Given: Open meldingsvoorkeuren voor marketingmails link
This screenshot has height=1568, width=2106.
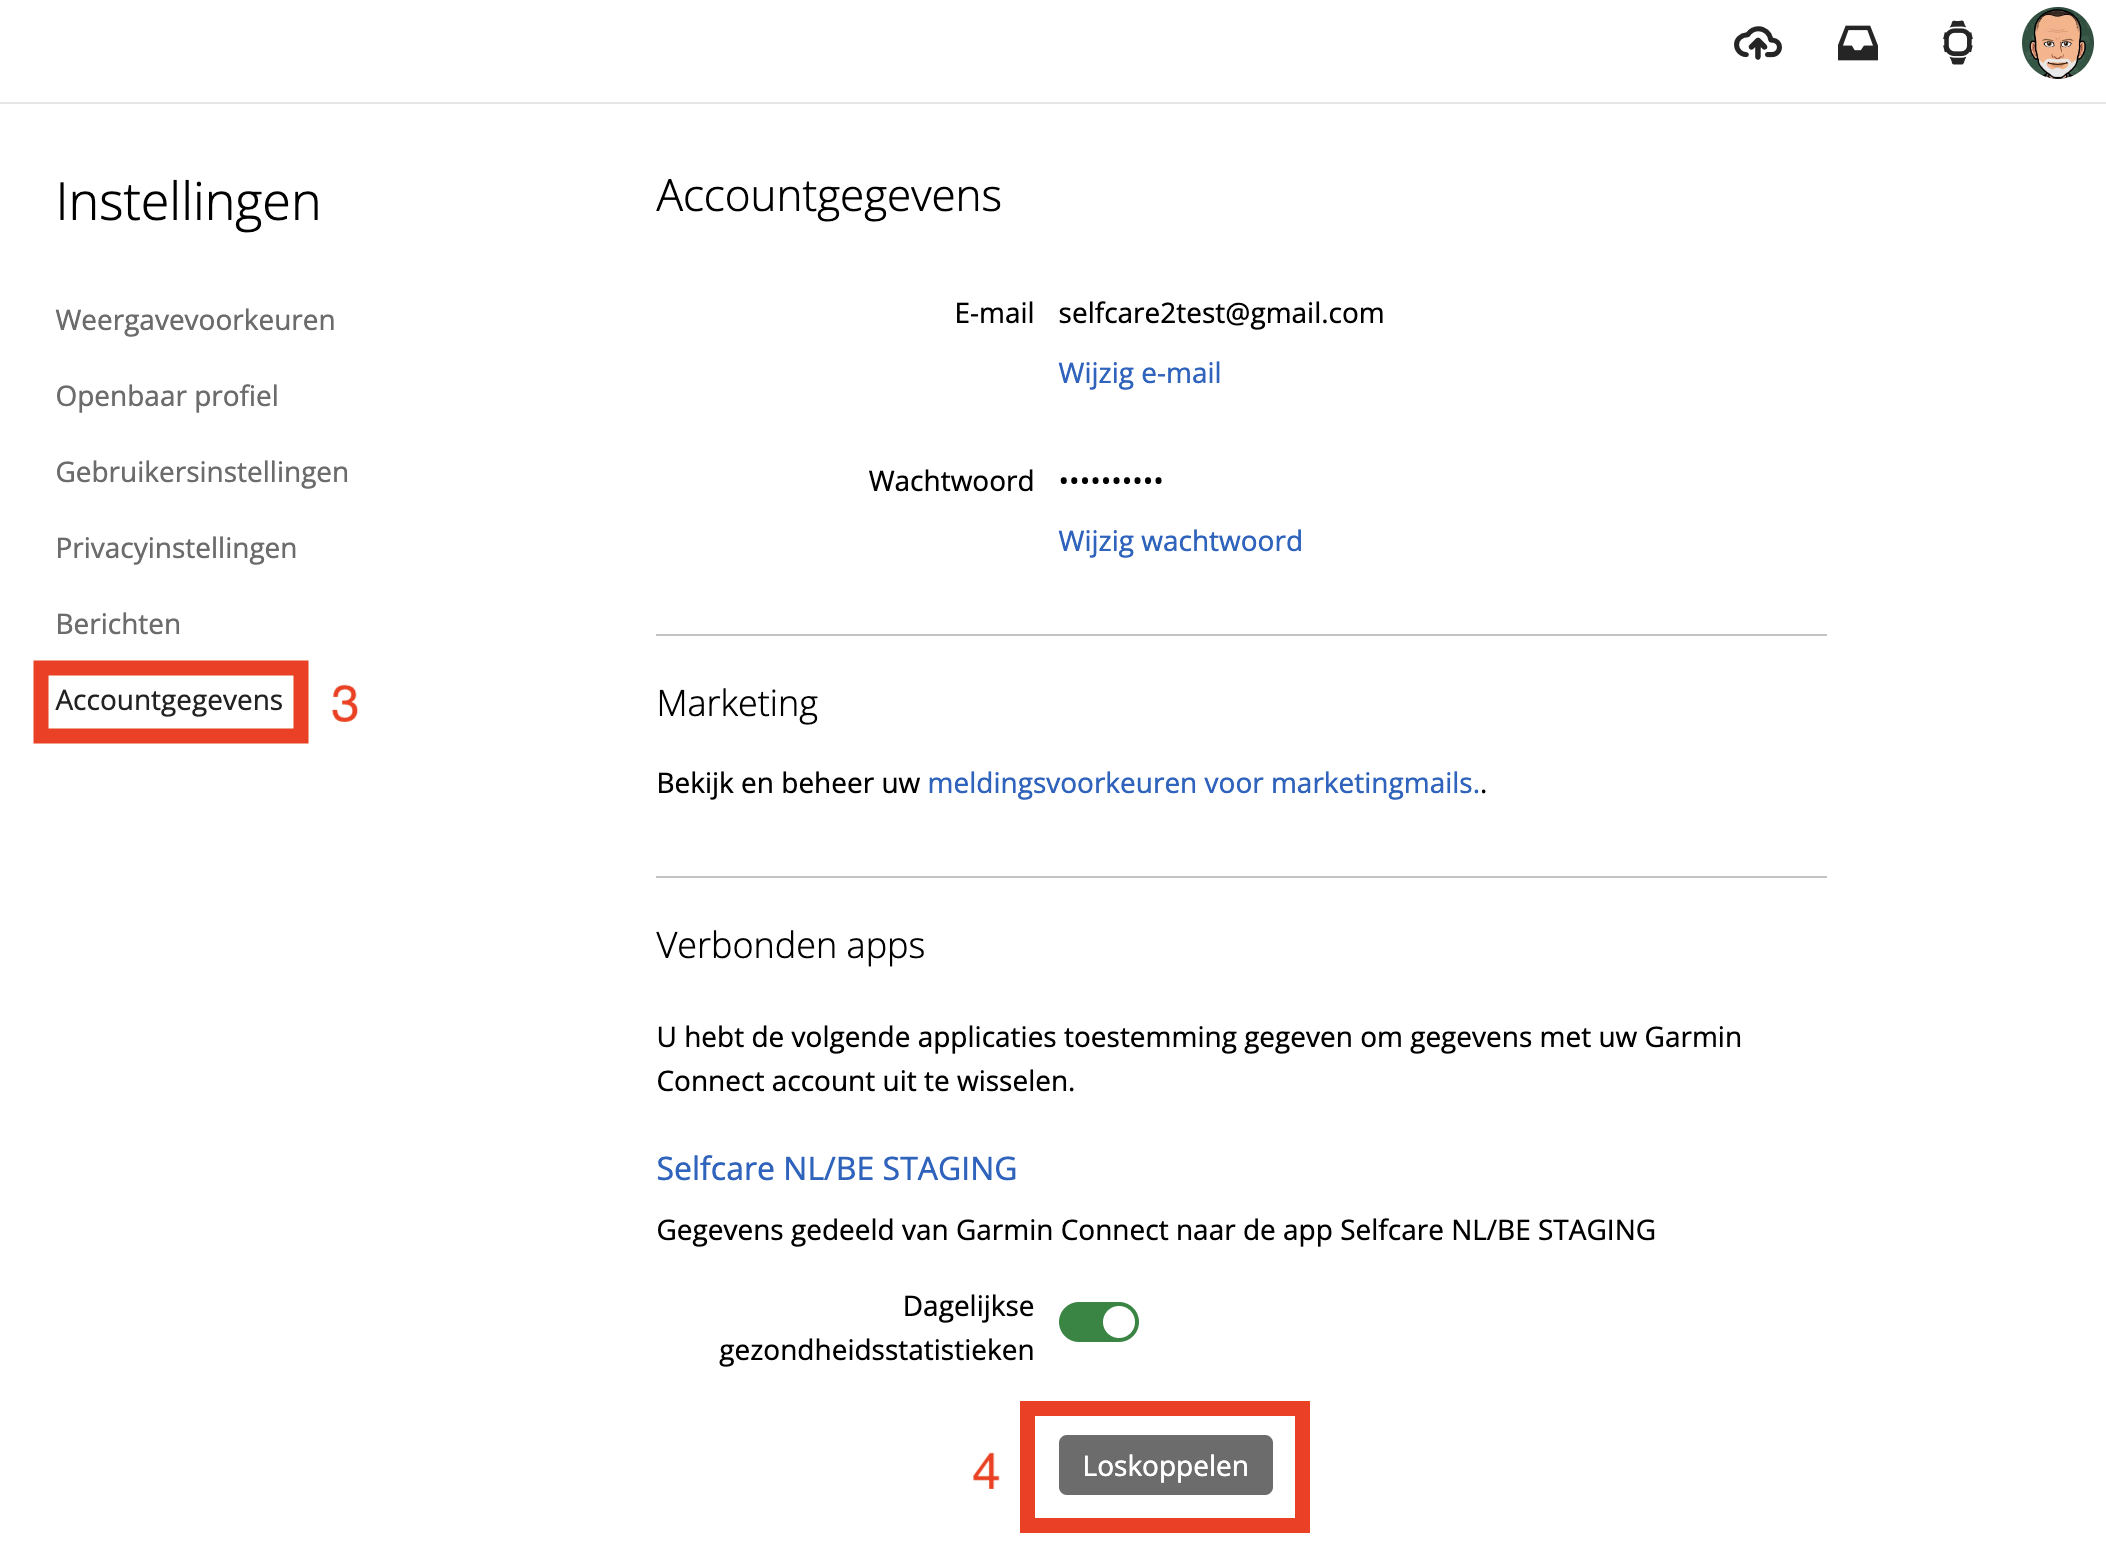Looking at the screenshot, I should pos(1204,783).
